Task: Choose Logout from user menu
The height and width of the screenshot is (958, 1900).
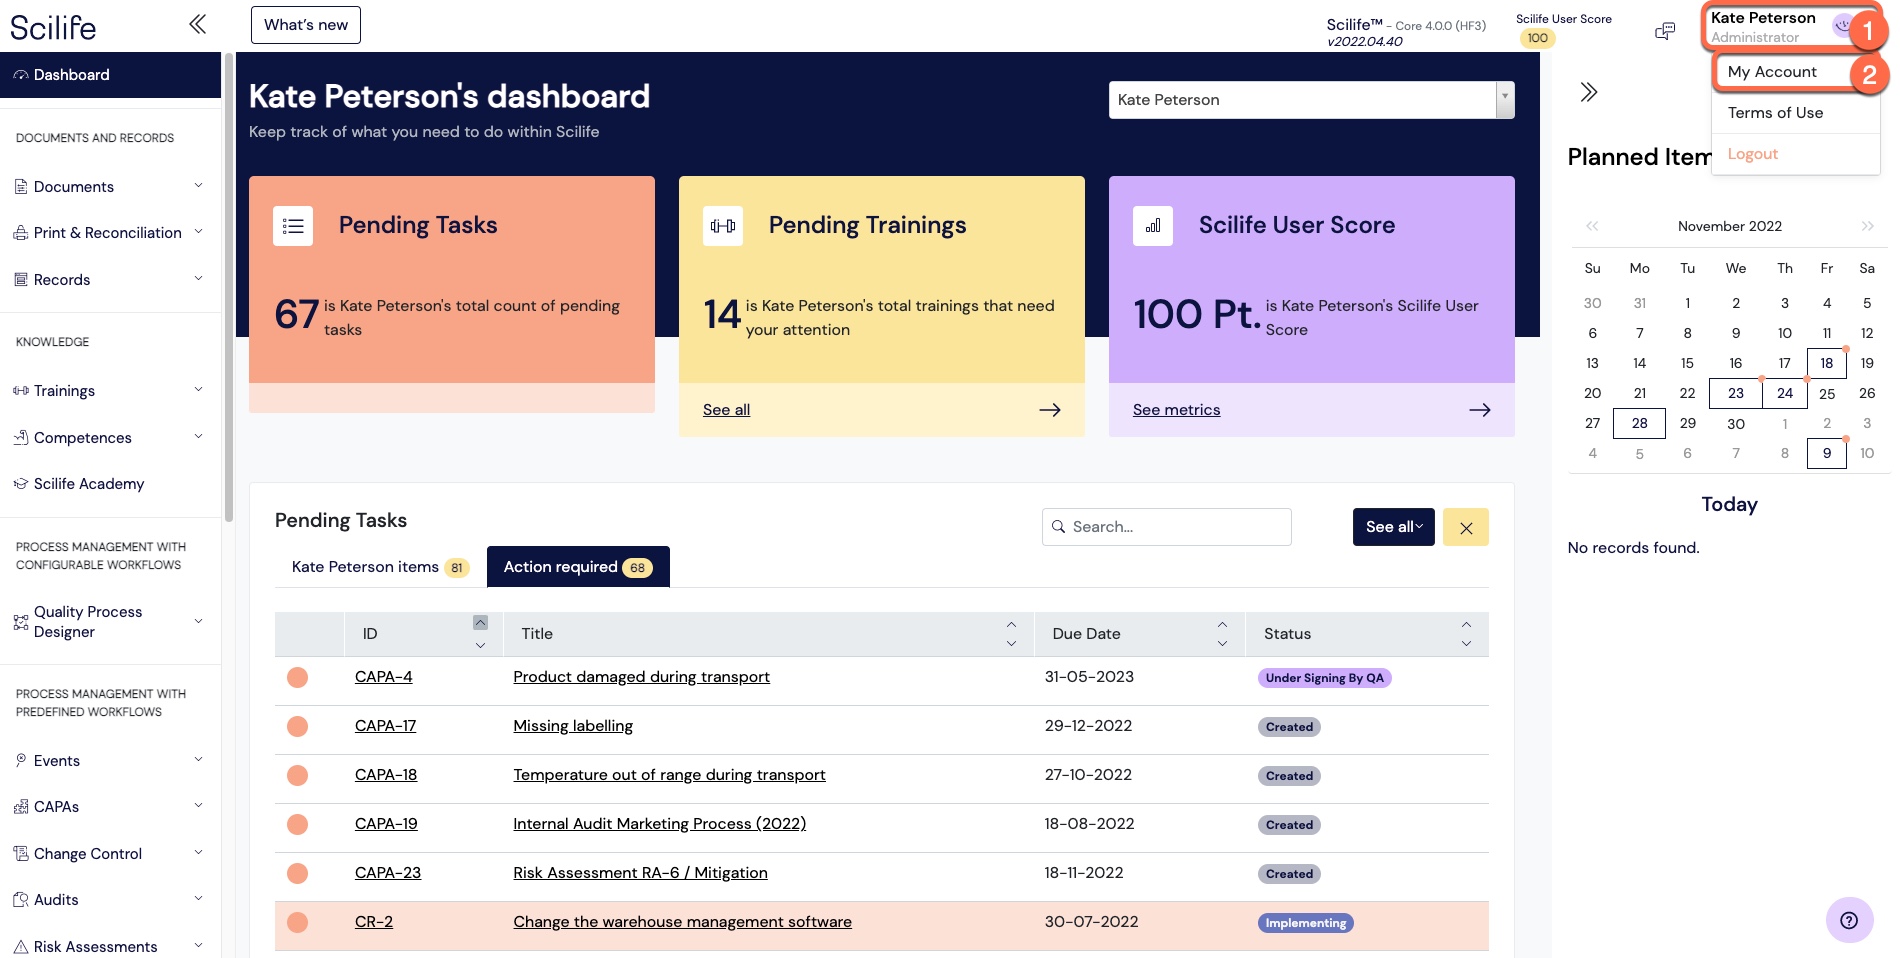Action: pyautogui.click(x=1752, y=154)
